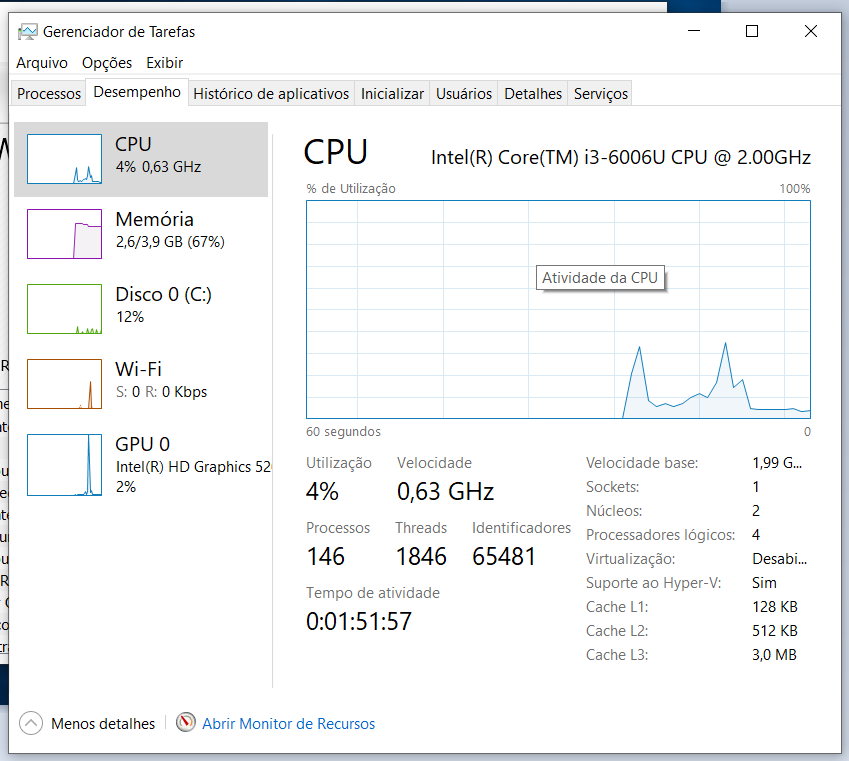Click the Virtualização Desabi... value

[779, 559]
